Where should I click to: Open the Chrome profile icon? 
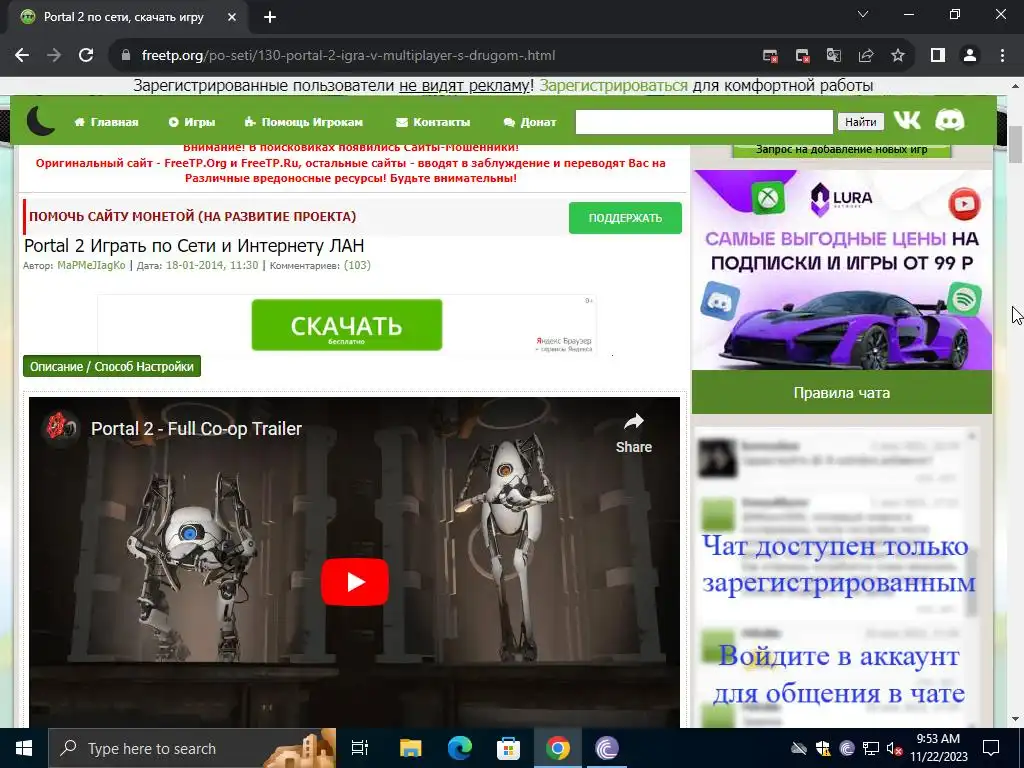coord(970,56)
